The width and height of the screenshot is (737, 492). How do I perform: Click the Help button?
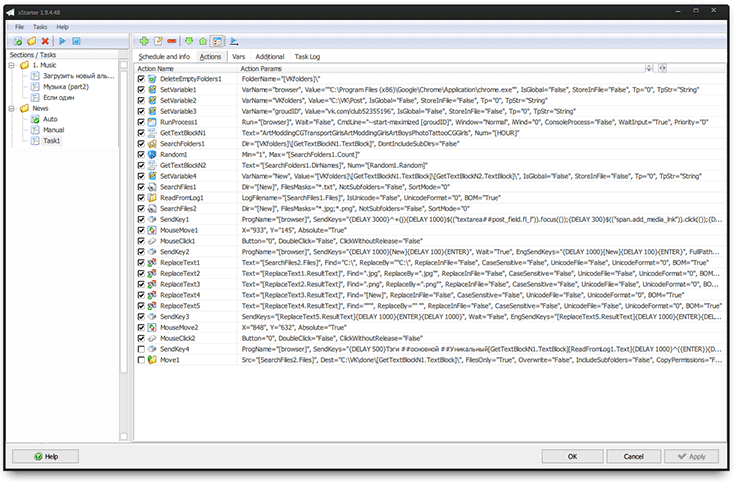click(46, 456)
